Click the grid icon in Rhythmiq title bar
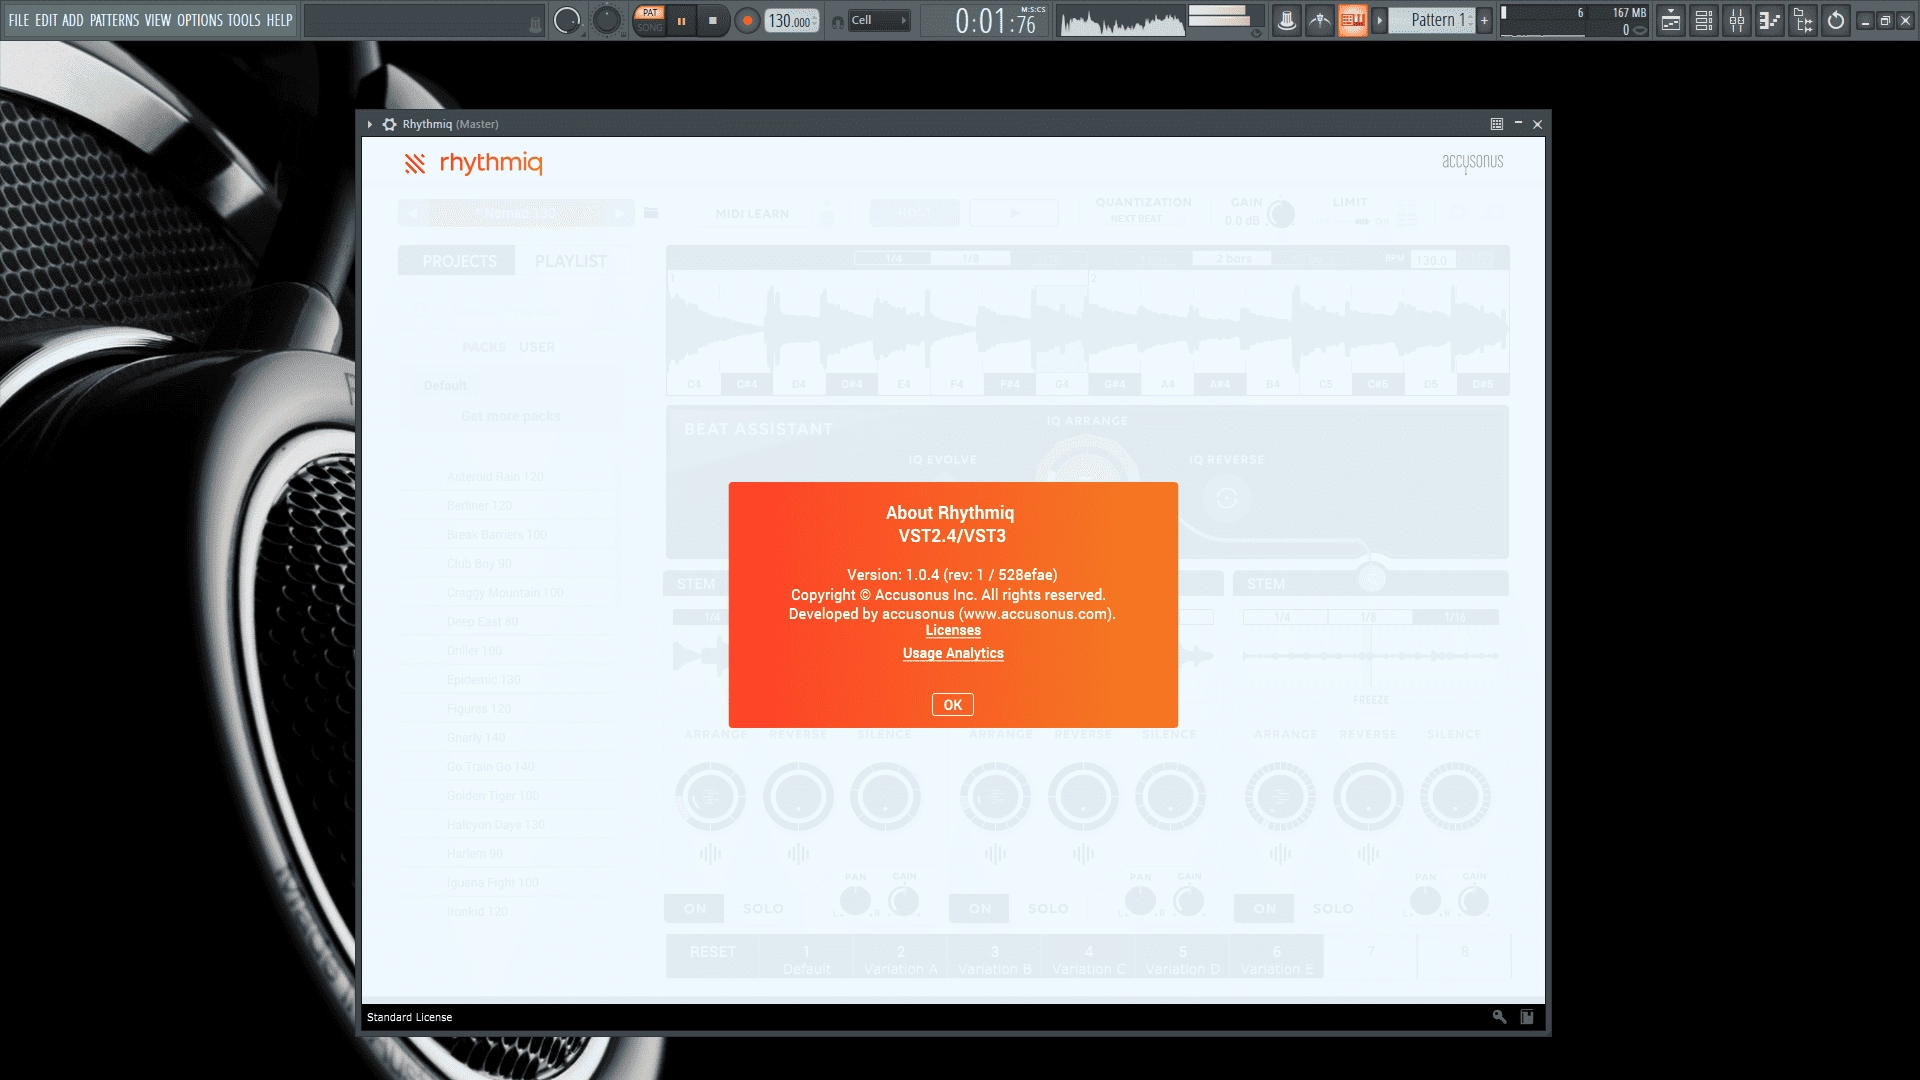 tap(1497, 124)
